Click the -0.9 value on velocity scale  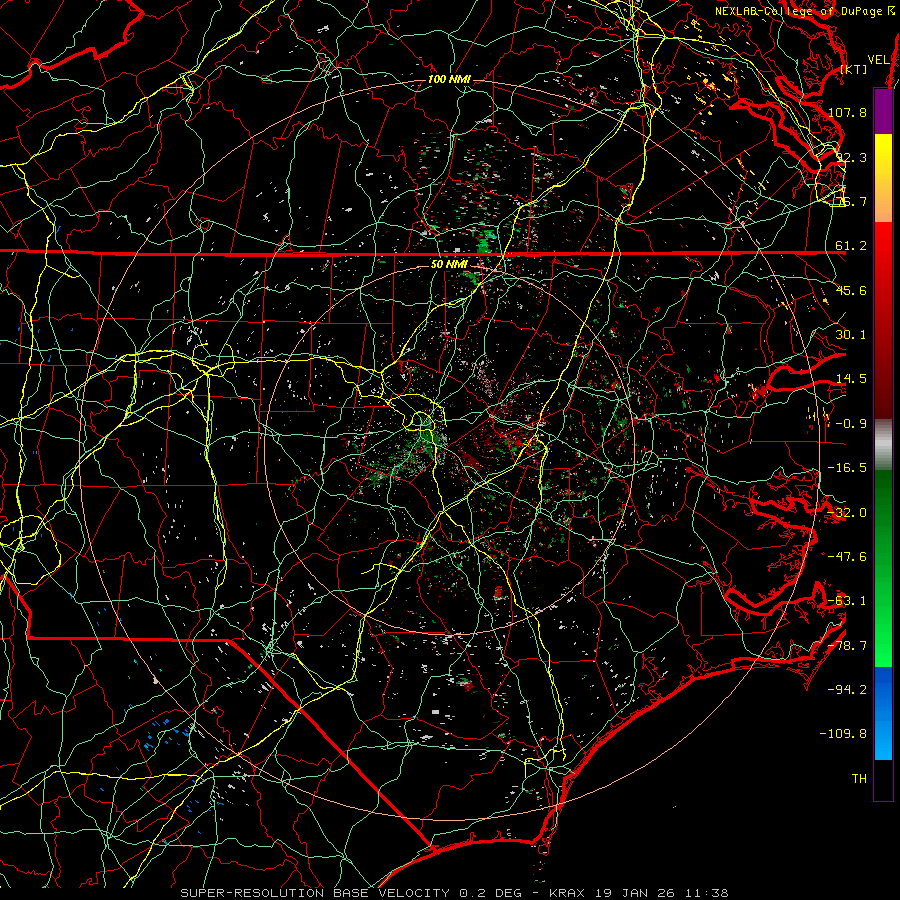pos(851,424)
